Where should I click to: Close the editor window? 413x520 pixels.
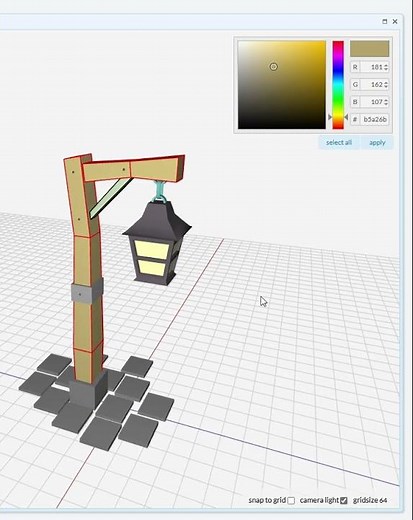point(395,21)
